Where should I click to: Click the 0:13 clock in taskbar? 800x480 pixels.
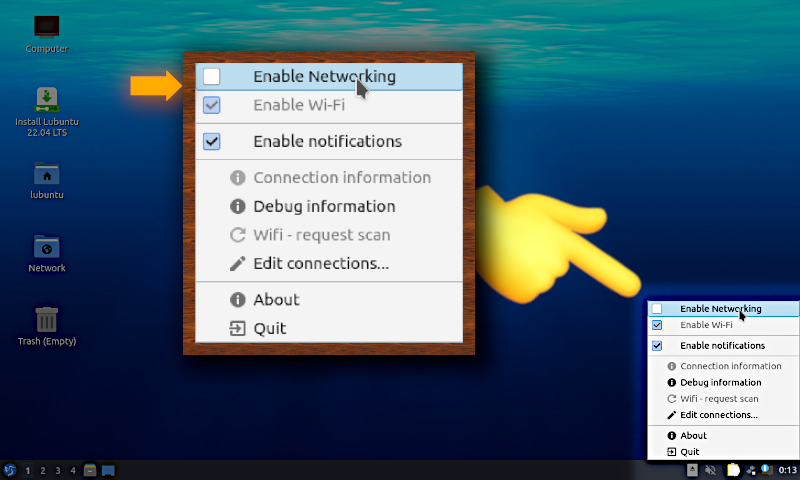(x=788, y=470)
